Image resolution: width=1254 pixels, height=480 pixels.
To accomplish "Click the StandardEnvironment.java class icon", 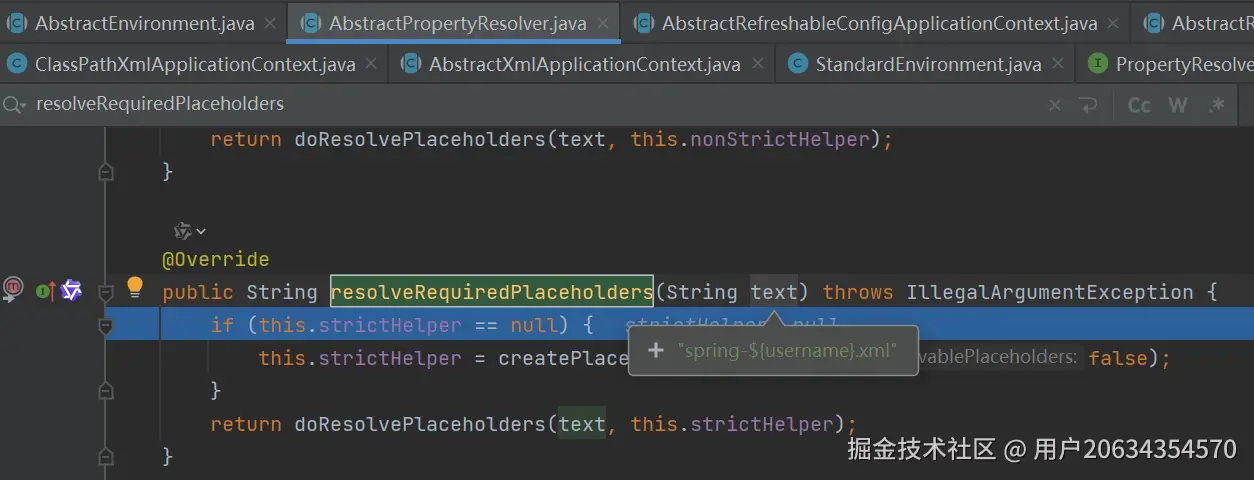I will click(797, 64).
